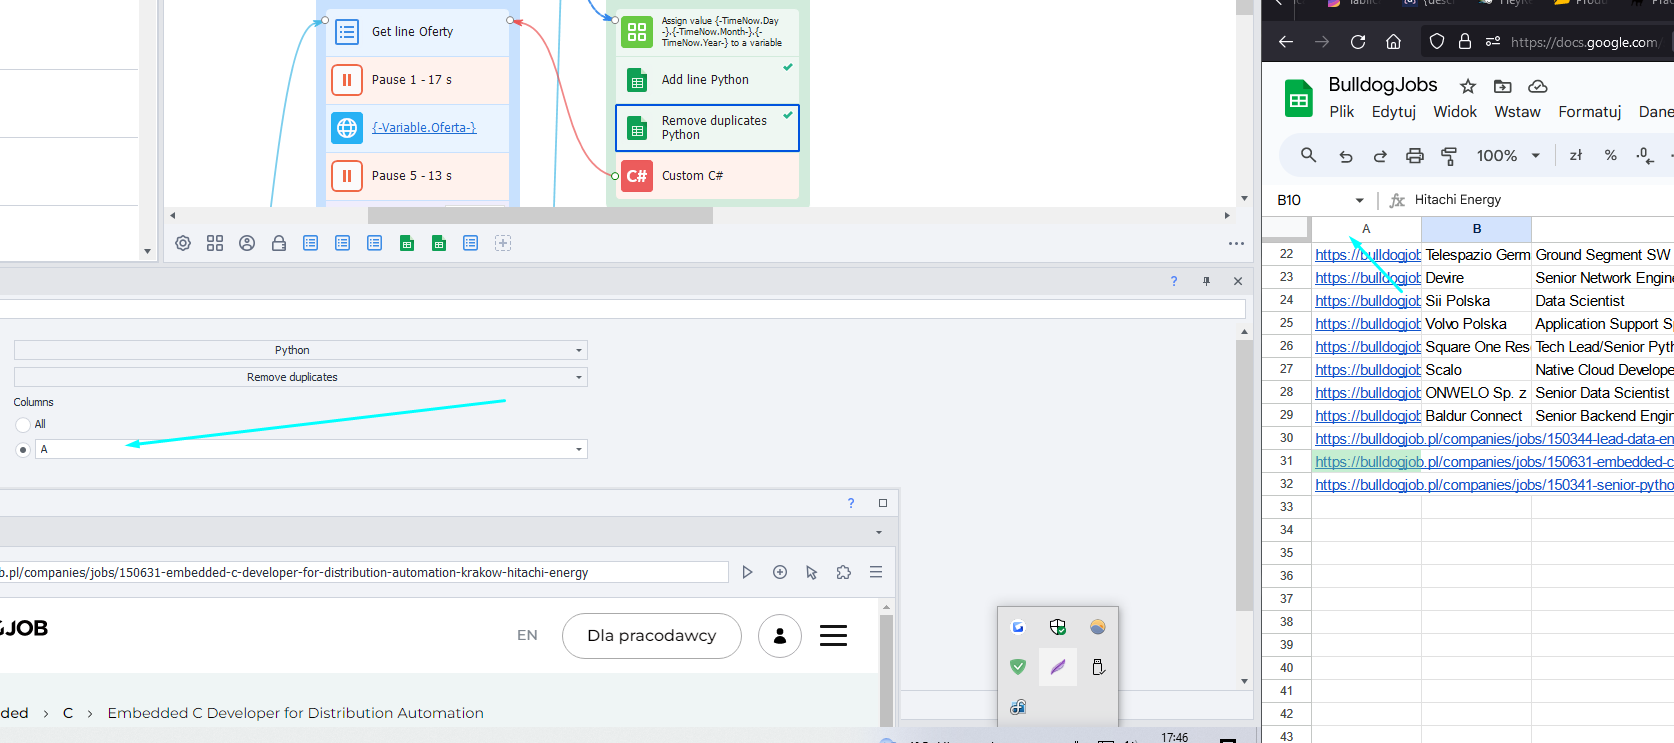Screen dimensions: 1674x743
Task: Click the 'Dla pracodawcy' button
Action: 652,636
